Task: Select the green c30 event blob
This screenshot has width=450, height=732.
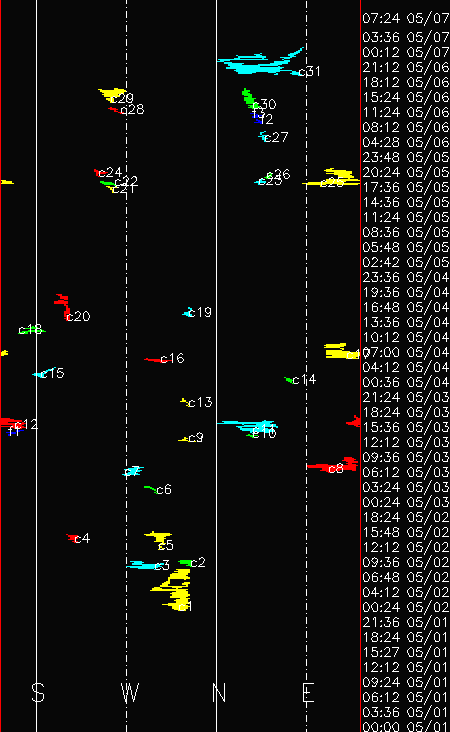Action: coord(248,99)
